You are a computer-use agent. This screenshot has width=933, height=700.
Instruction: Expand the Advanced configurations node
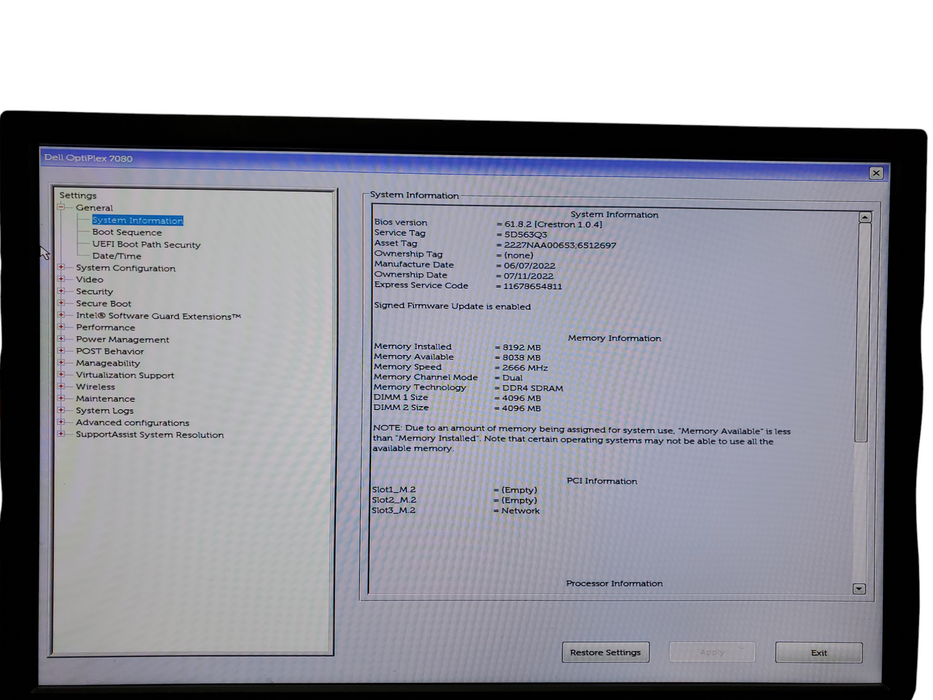(61, 422)
